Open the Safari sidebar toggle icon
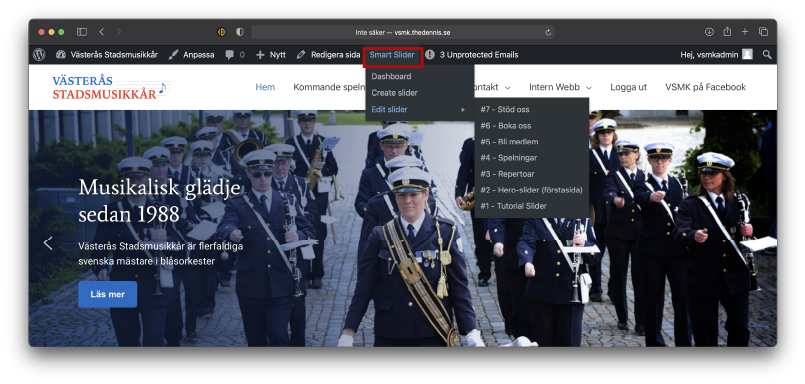Screen dimensions: 805x384 click(x=82, y=32)
